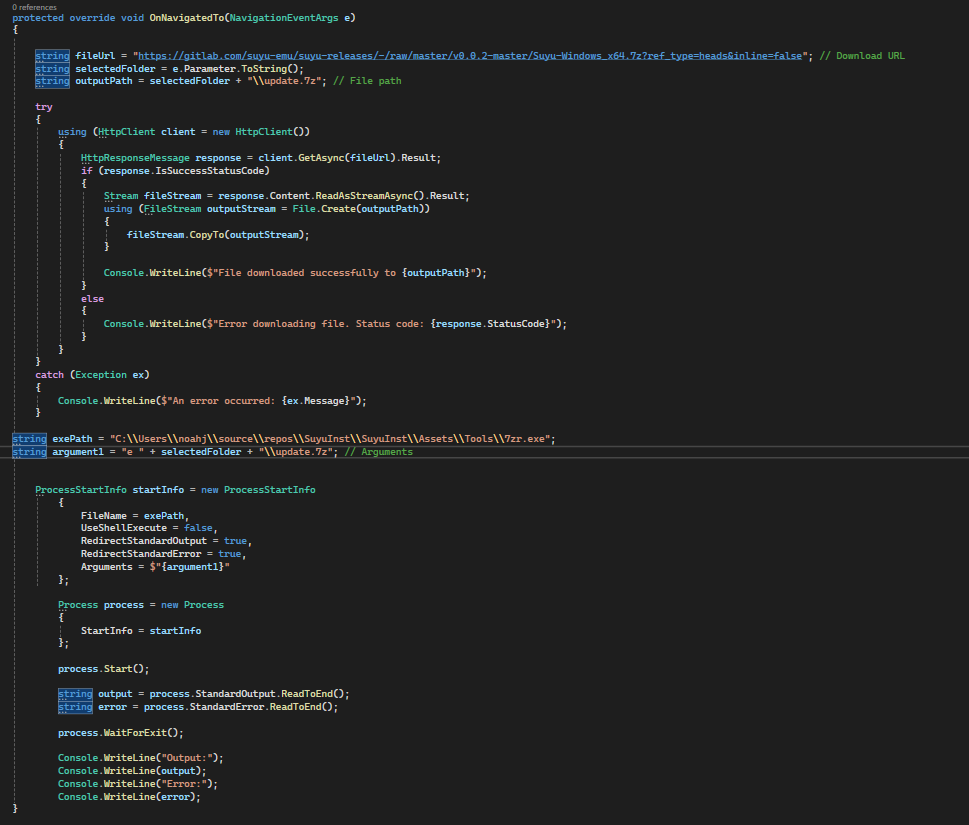The height and width of the screenshot is (825, 969).
Task: Click the "try" keyword
Action: click(44, 106)
